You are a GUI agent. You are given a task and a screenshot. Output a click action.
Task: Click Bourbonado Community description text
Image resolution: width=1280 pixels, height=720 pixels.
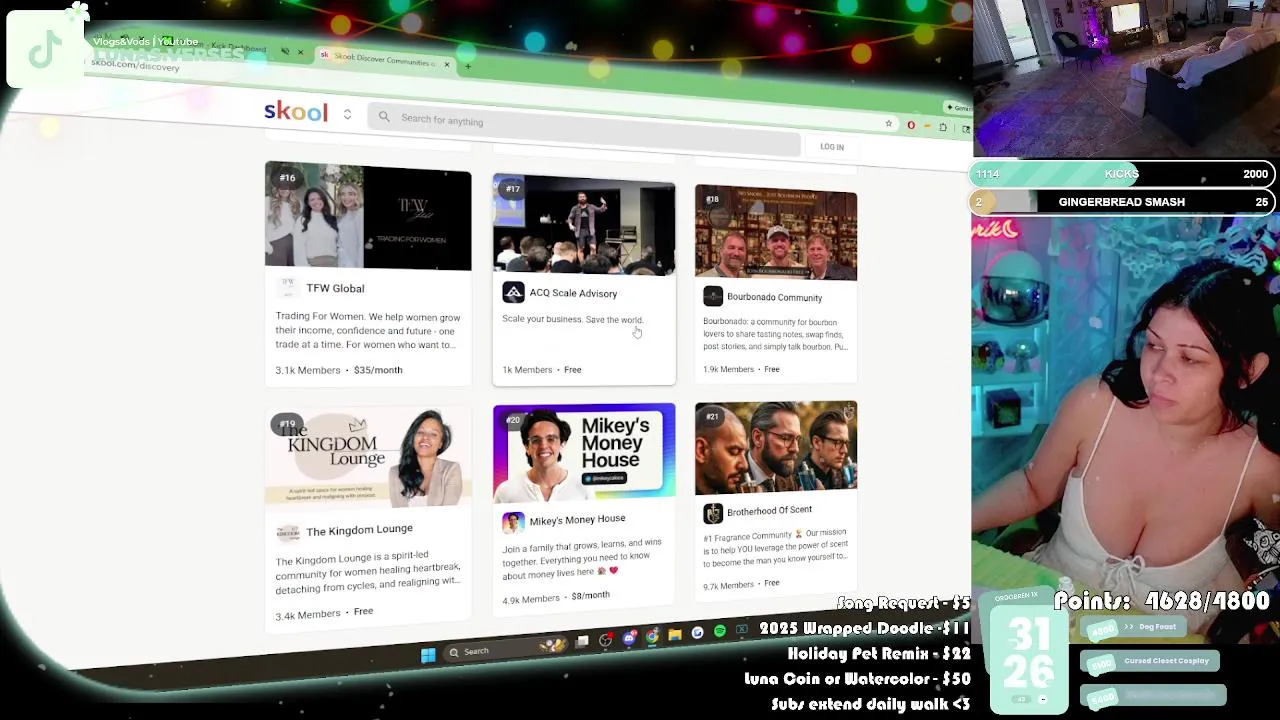[x=775, y=334]
